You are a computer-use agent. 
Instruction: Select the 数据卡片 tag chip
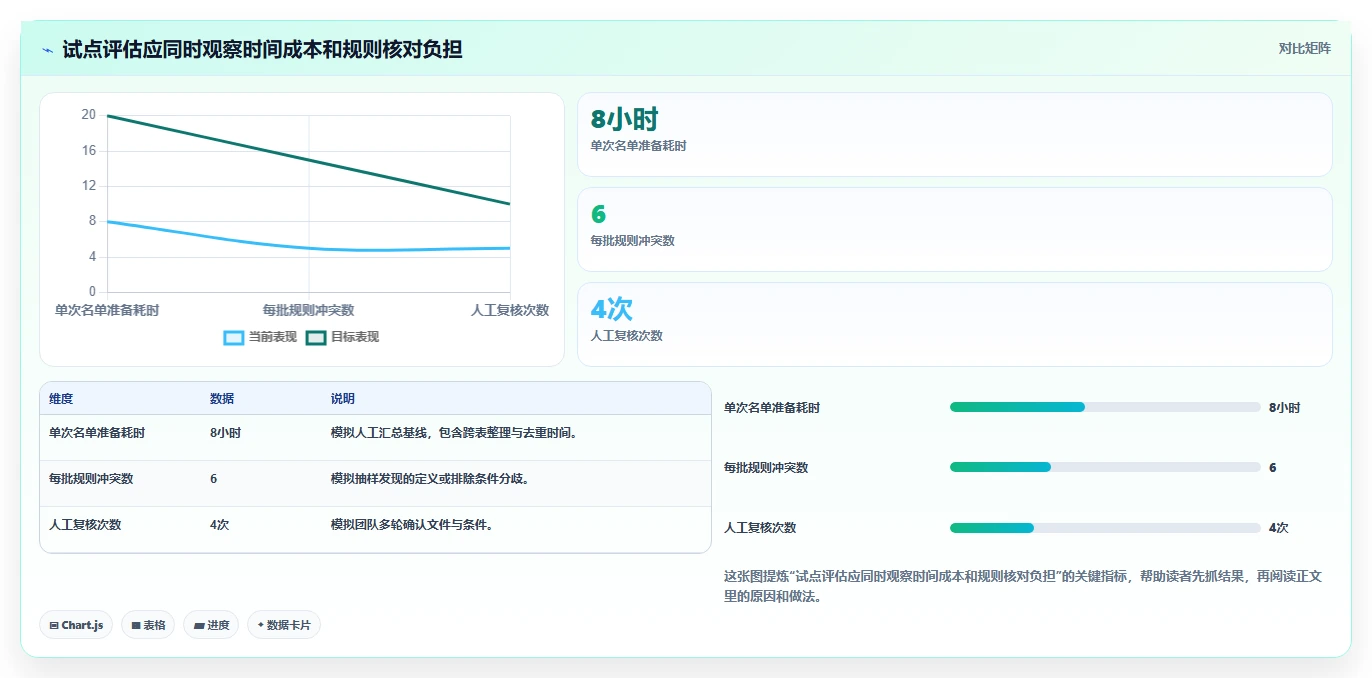284,625
